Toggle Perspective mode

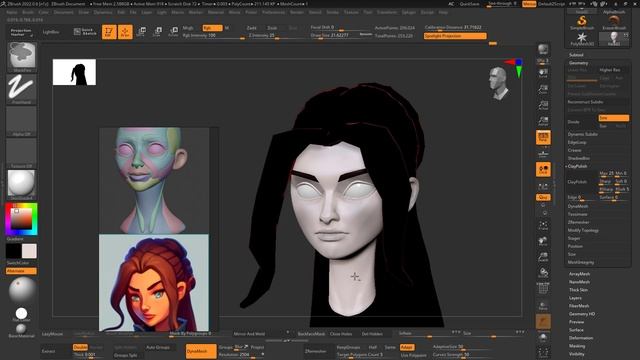point(543,138)
